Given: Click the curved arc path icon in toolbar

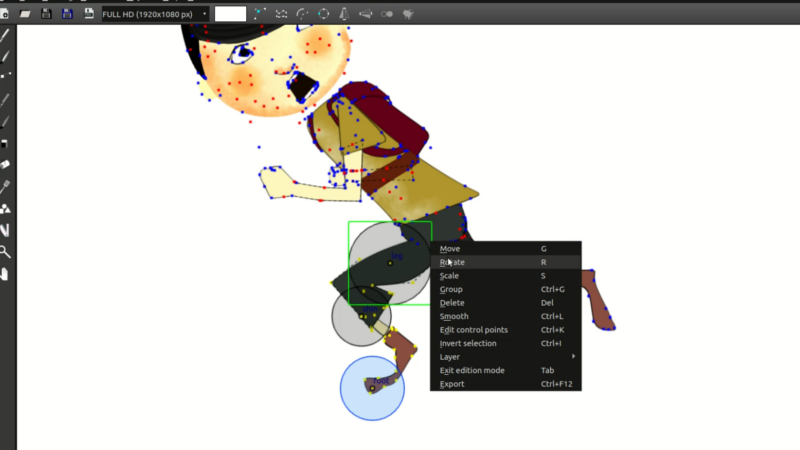Looking at the screenshot, I should tap(303, 14).
